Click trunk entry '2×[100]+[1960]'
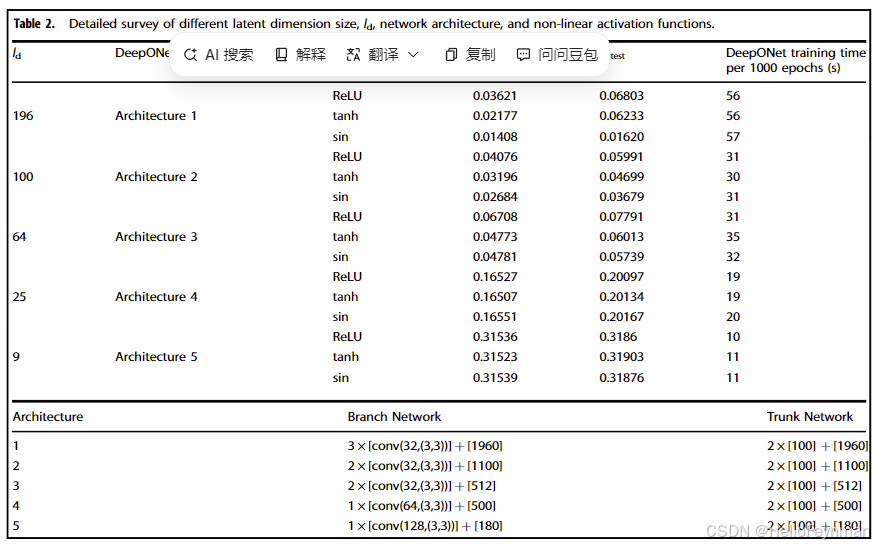The image size is (874, 546). pos(817,446)
